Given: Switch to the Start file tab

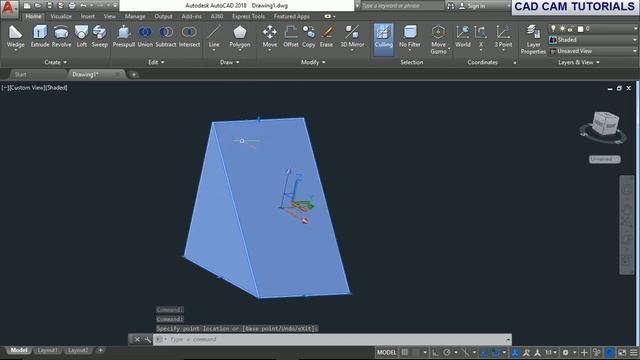Looking at the screenshot, I should tap(20, 74).
